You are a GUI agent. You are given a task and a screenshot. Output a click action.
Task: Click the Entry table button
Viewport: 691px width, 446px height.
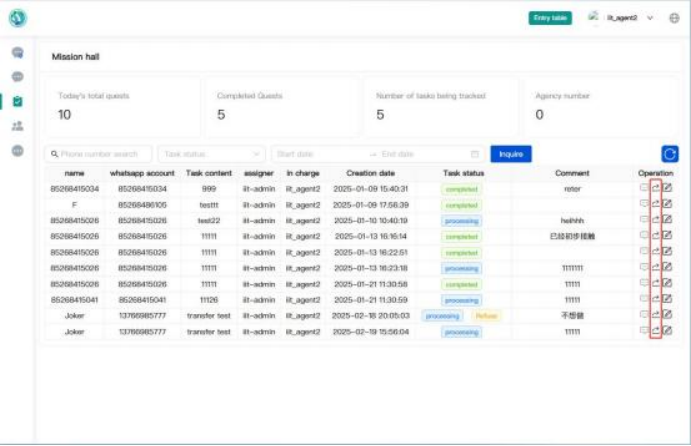(550, 18)
